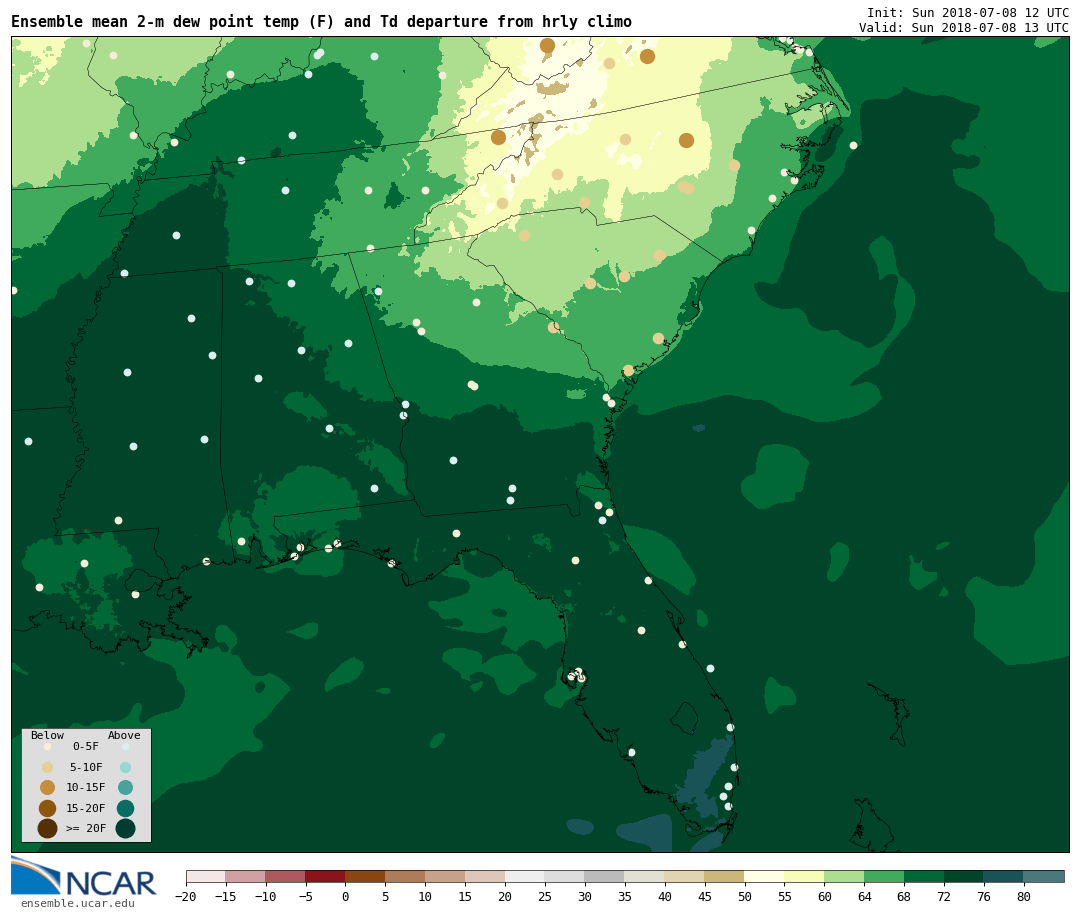Pick the dark red swatch between -5 and 0
The image size is (1080, 915).
tap(326, 877)
